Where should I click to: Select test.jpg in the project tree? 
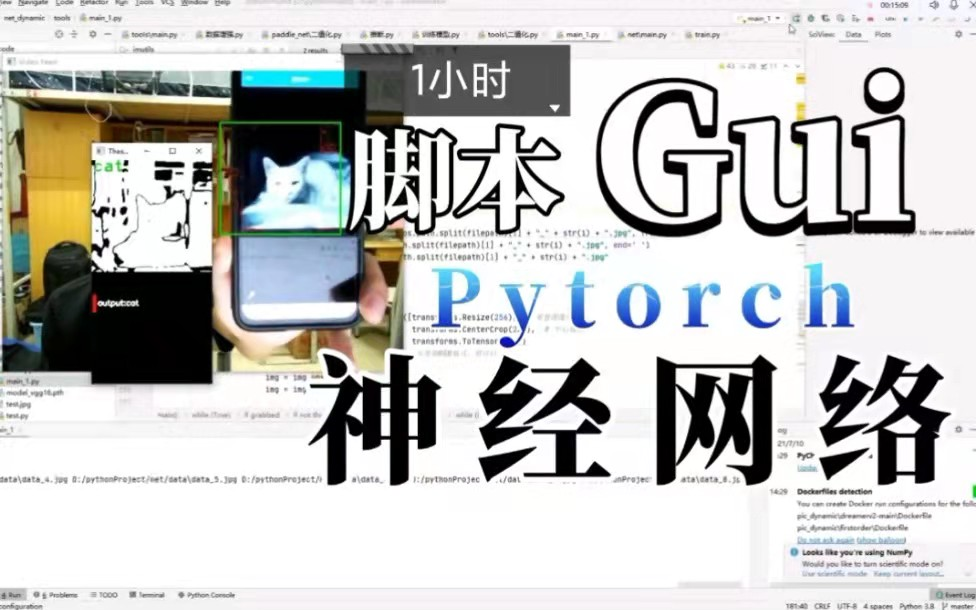point(18,404)
